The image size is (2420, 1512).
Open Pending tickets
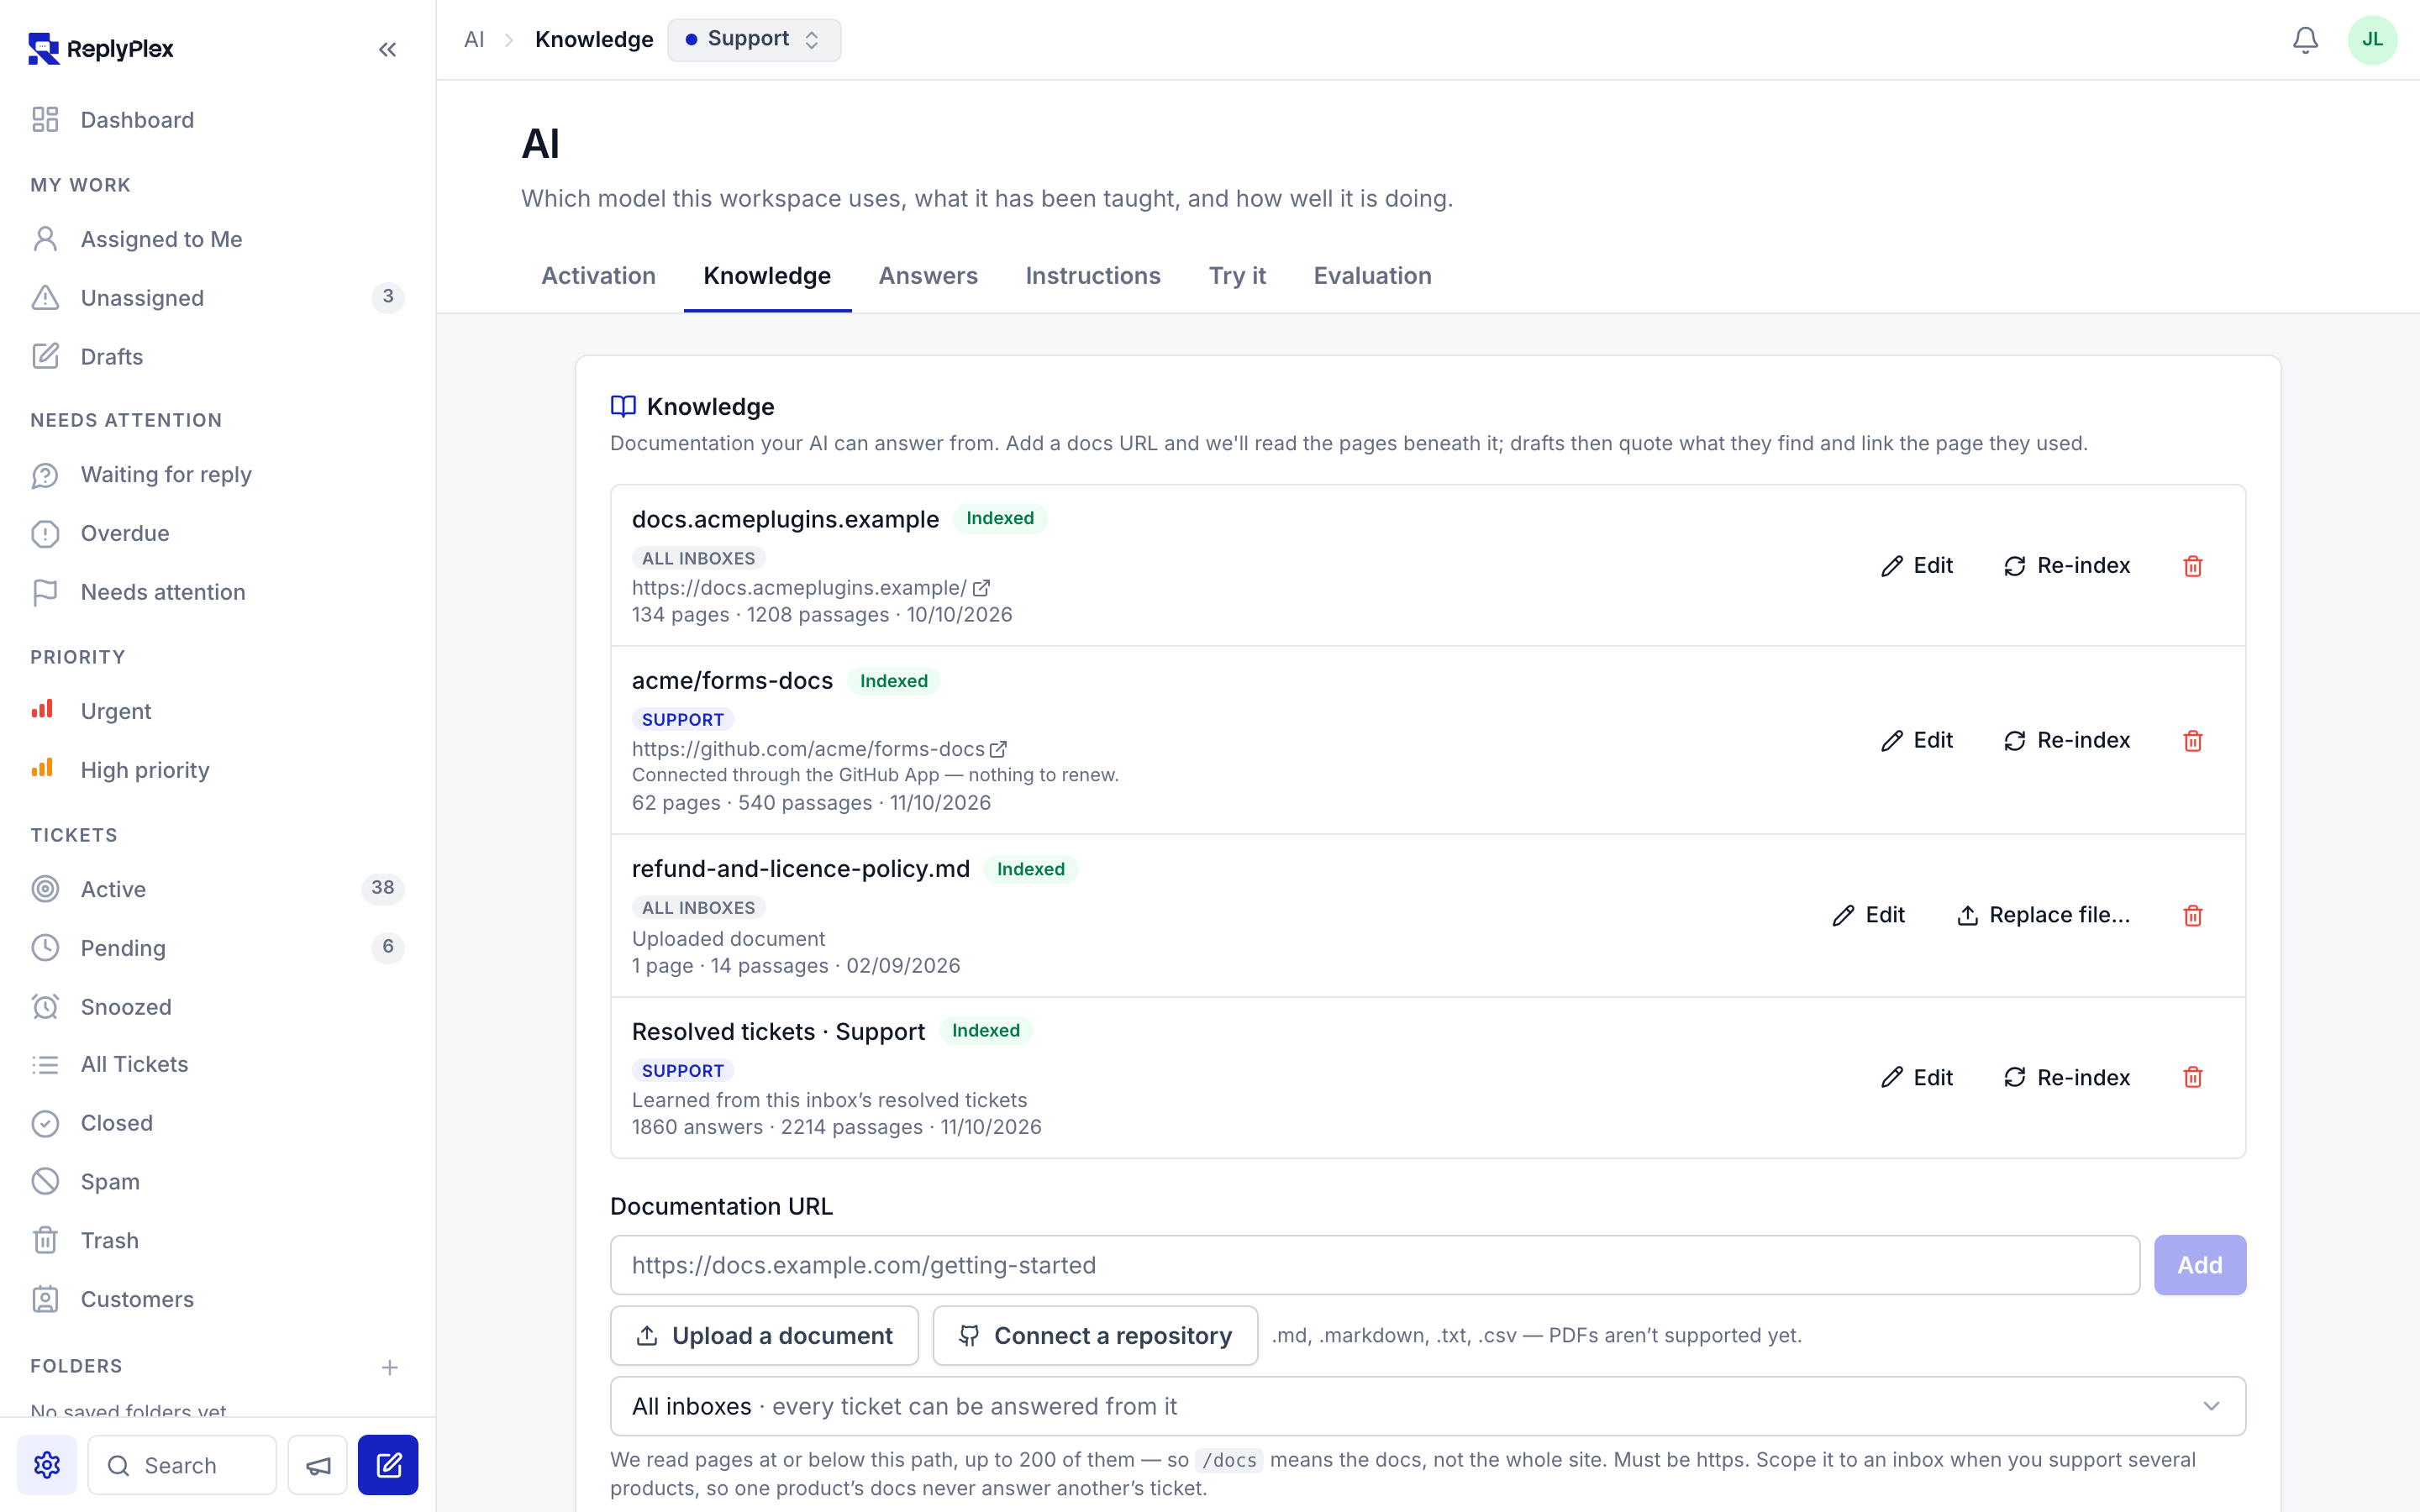pos(217,948)
